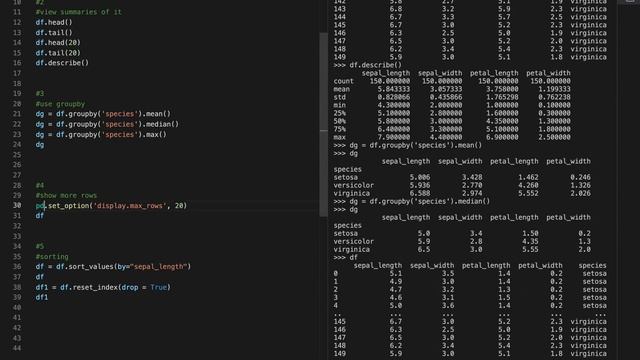The image size is (640, 360).
Task: Click df.describe() in the editor
Action: (x=62, y=63)
